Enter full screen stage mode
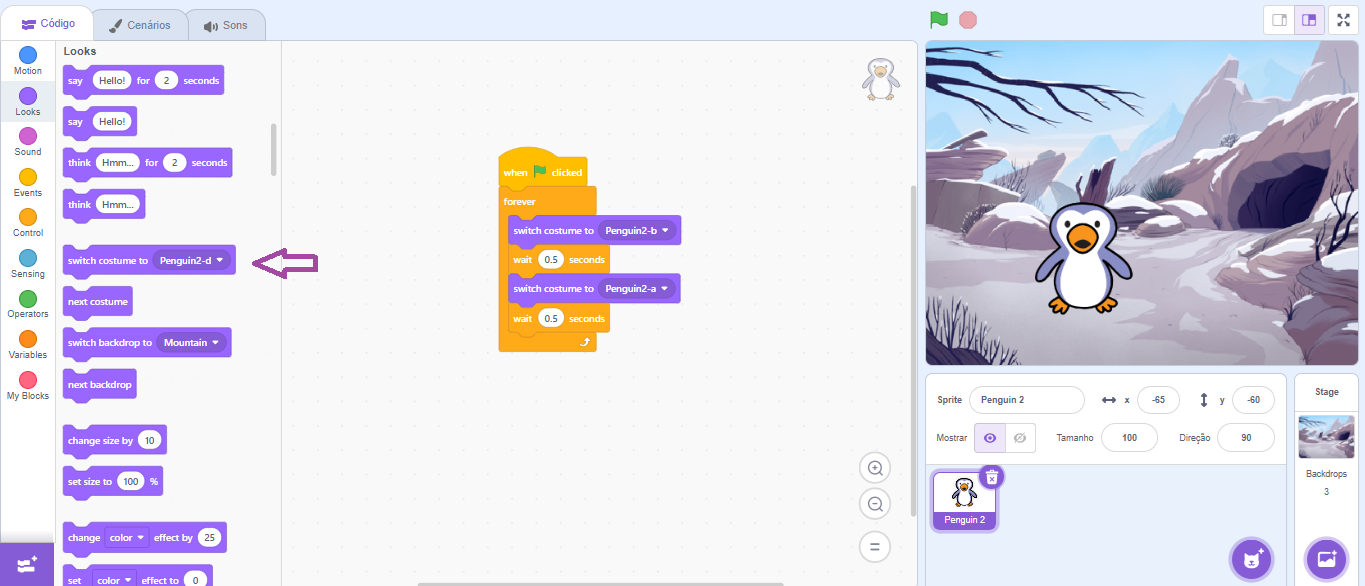Viewport: 1365px width, 586px height. click(1343, 20)
